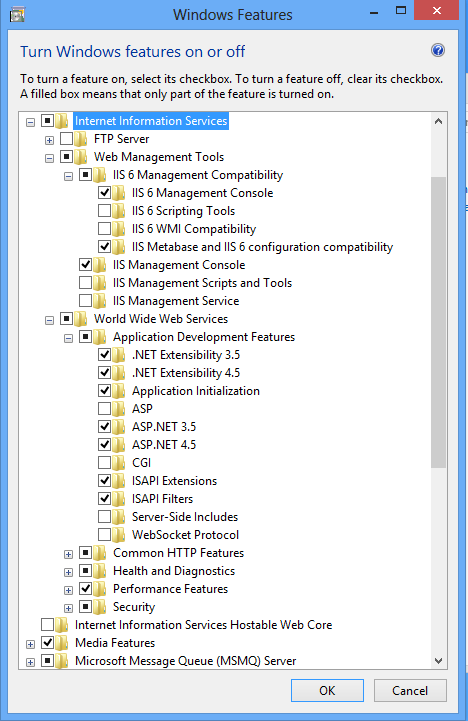Enable the IIS 6 Scripting Tools checkbox
This screenshot has width=468, height=721.
(104, 211)
